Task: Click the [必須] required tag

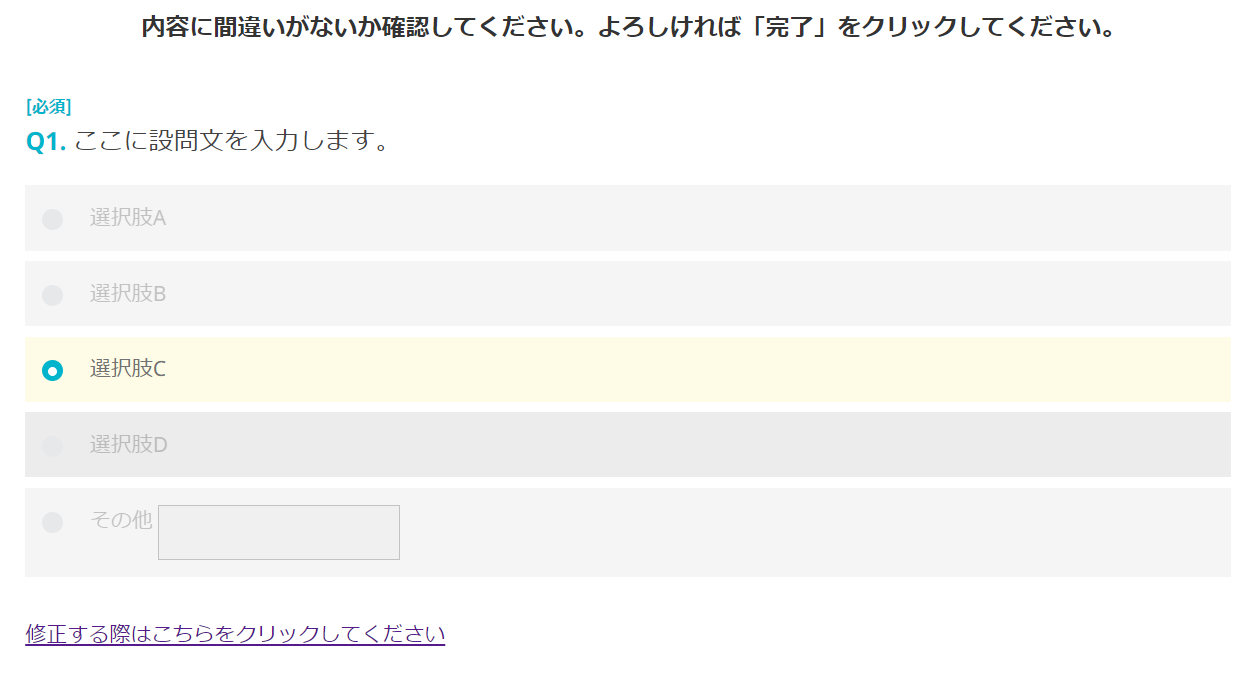Action: tap(48, 107)
